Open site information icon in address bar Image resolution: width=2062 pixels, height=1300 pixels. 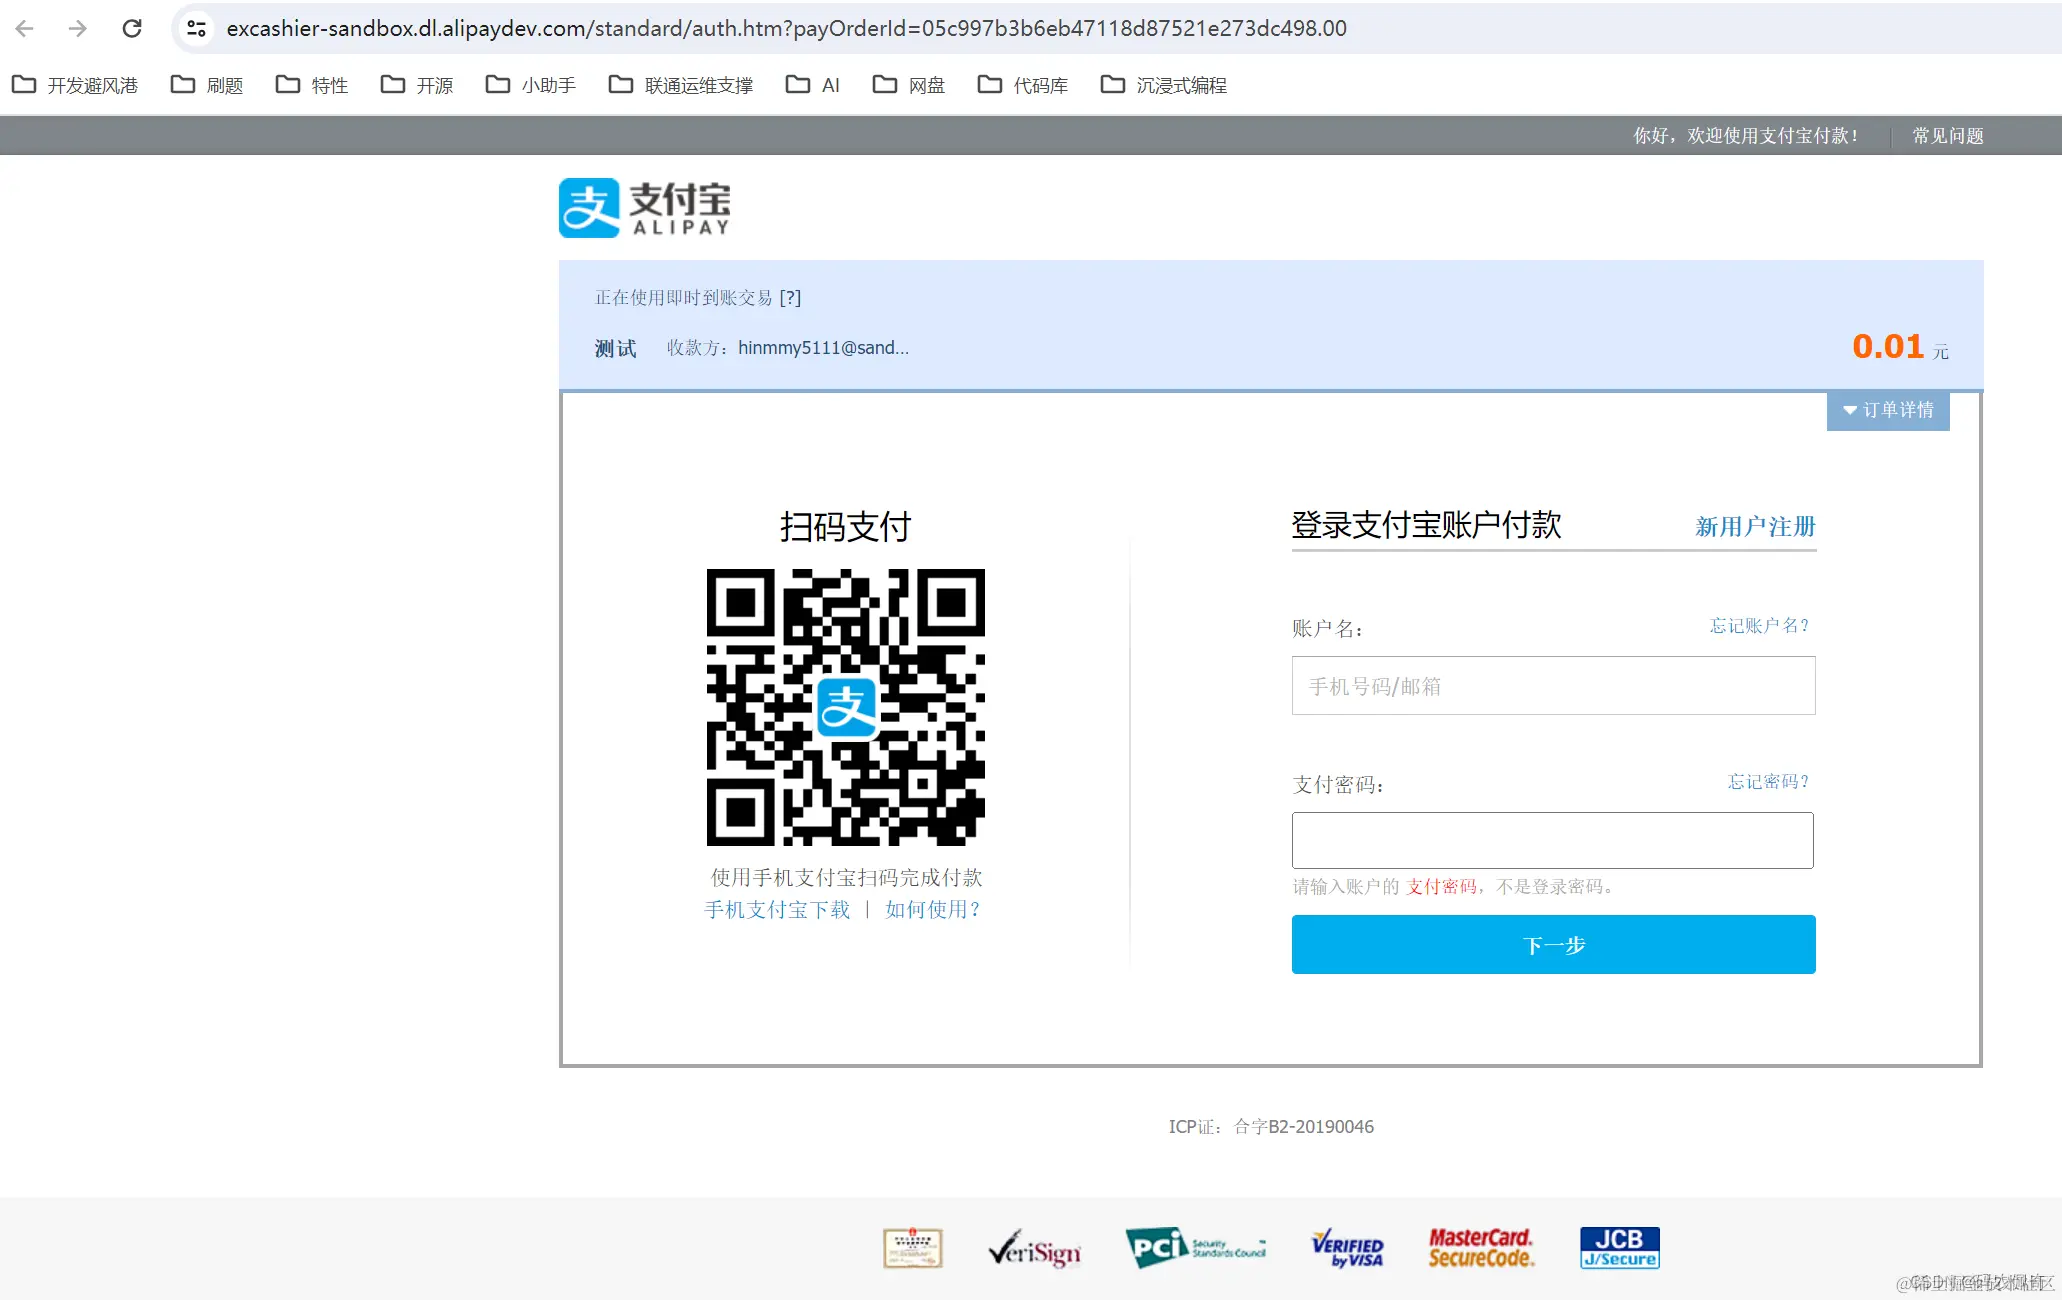pos(197,28)
